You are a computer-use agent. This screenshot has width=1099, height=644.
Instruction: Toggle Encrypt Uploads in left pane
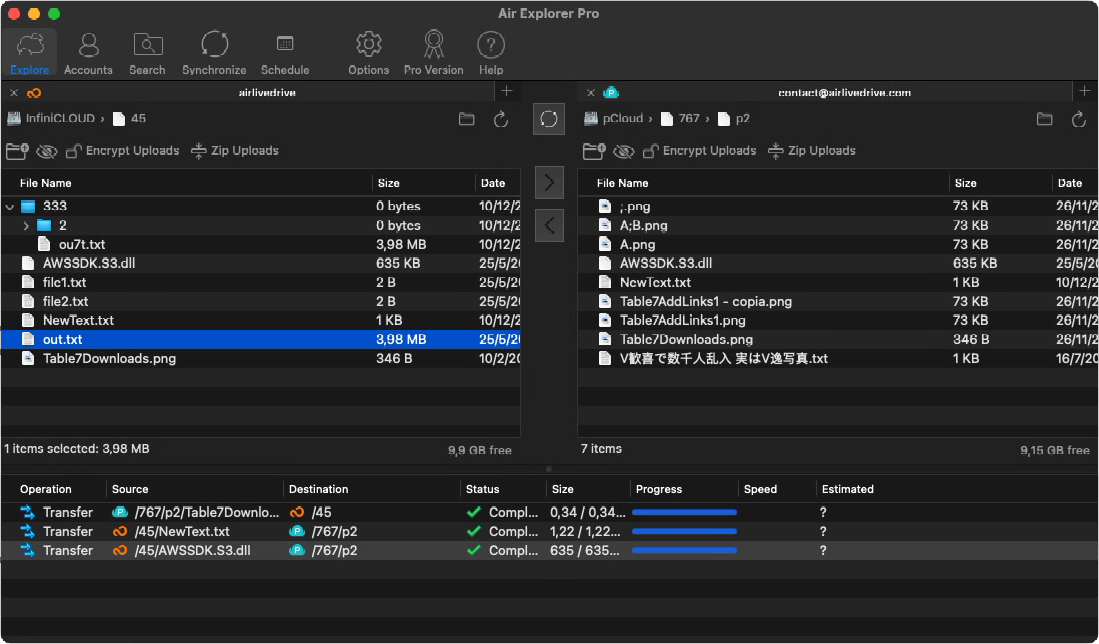pyautogui.click(x=122, y=151)
